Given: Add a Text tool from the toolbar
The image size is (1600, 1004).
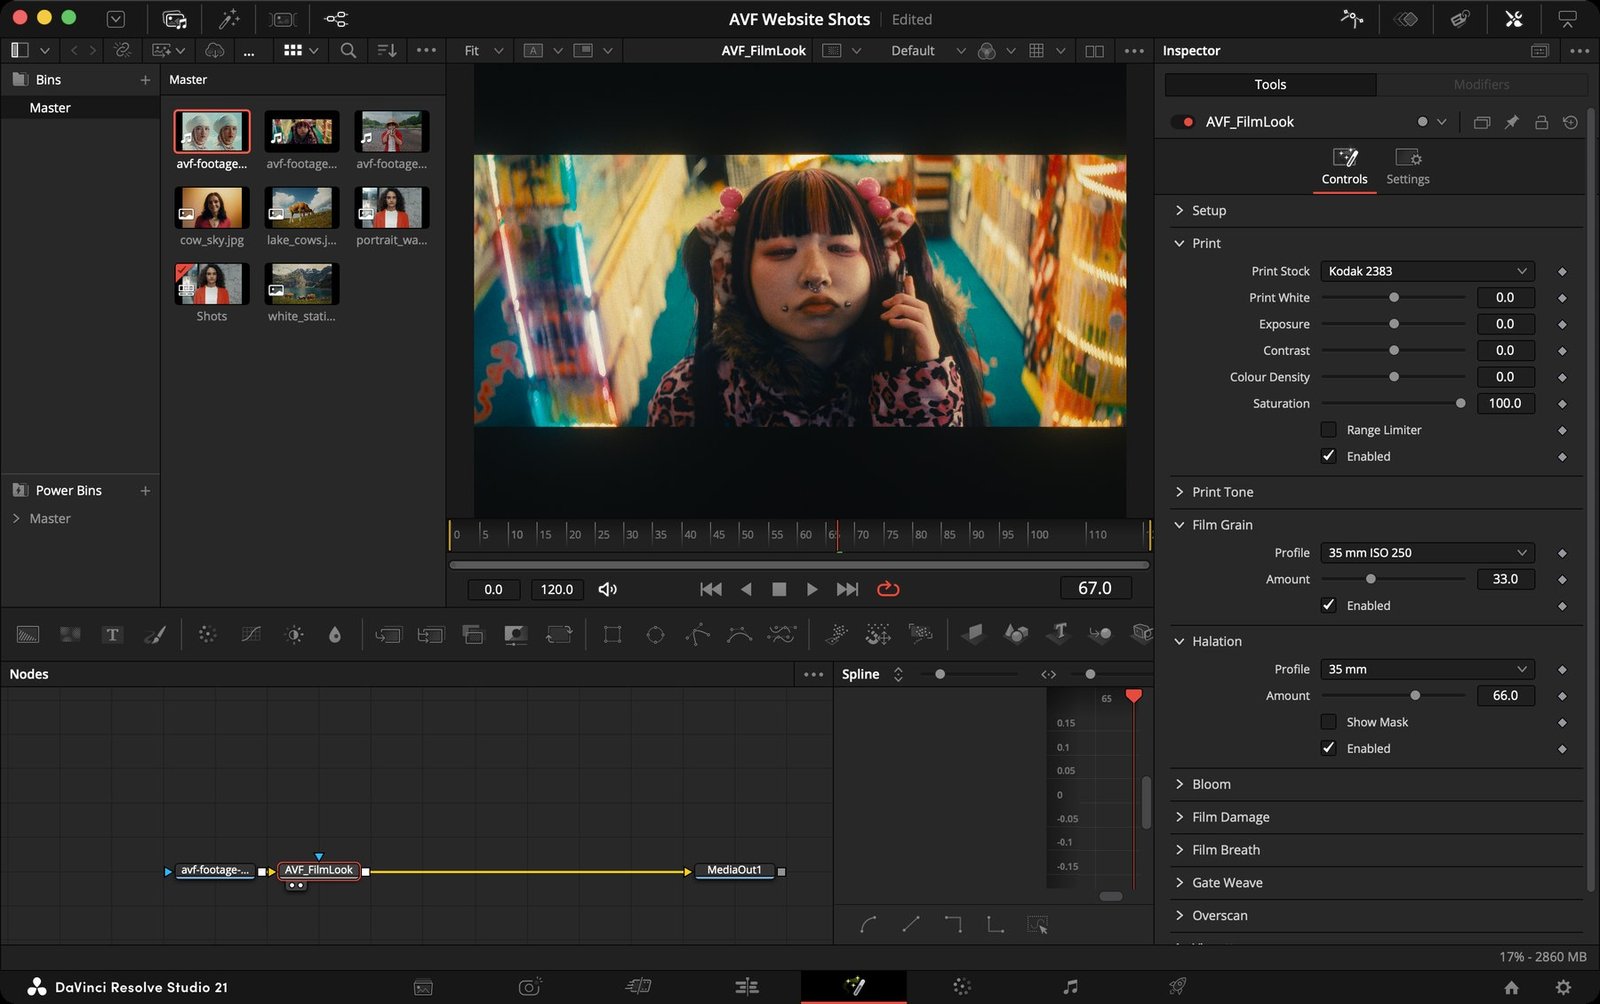Looking at the screenshot, I should pos(112,634).
